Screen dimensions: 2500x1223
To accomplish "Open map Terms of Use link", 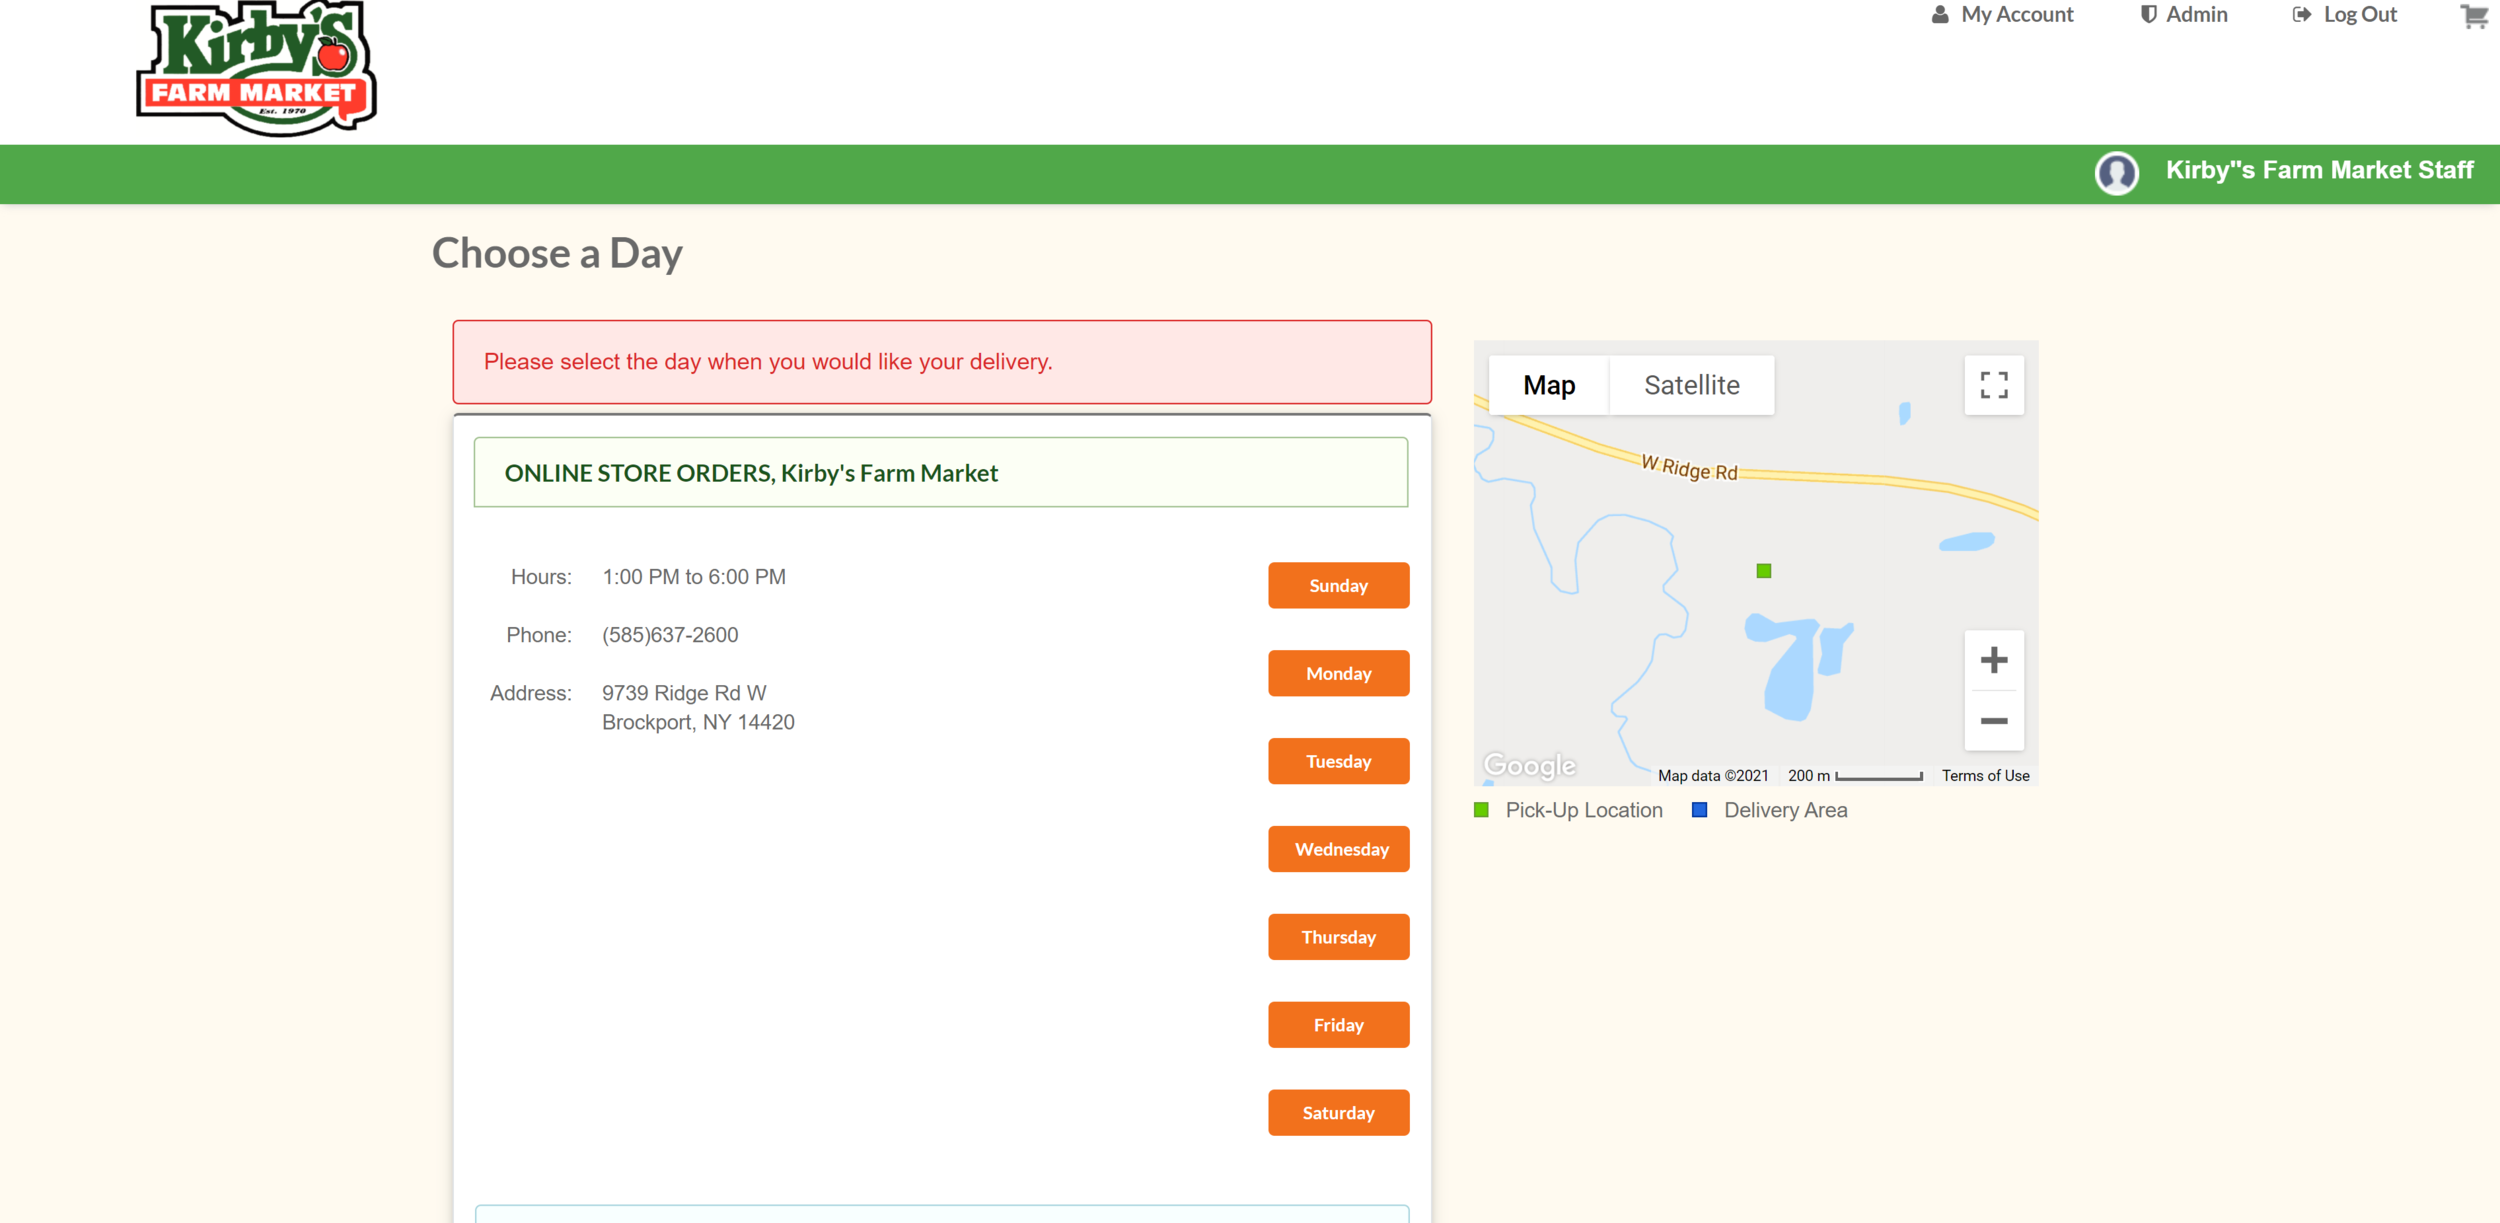I will click(x=1985, y=775).
